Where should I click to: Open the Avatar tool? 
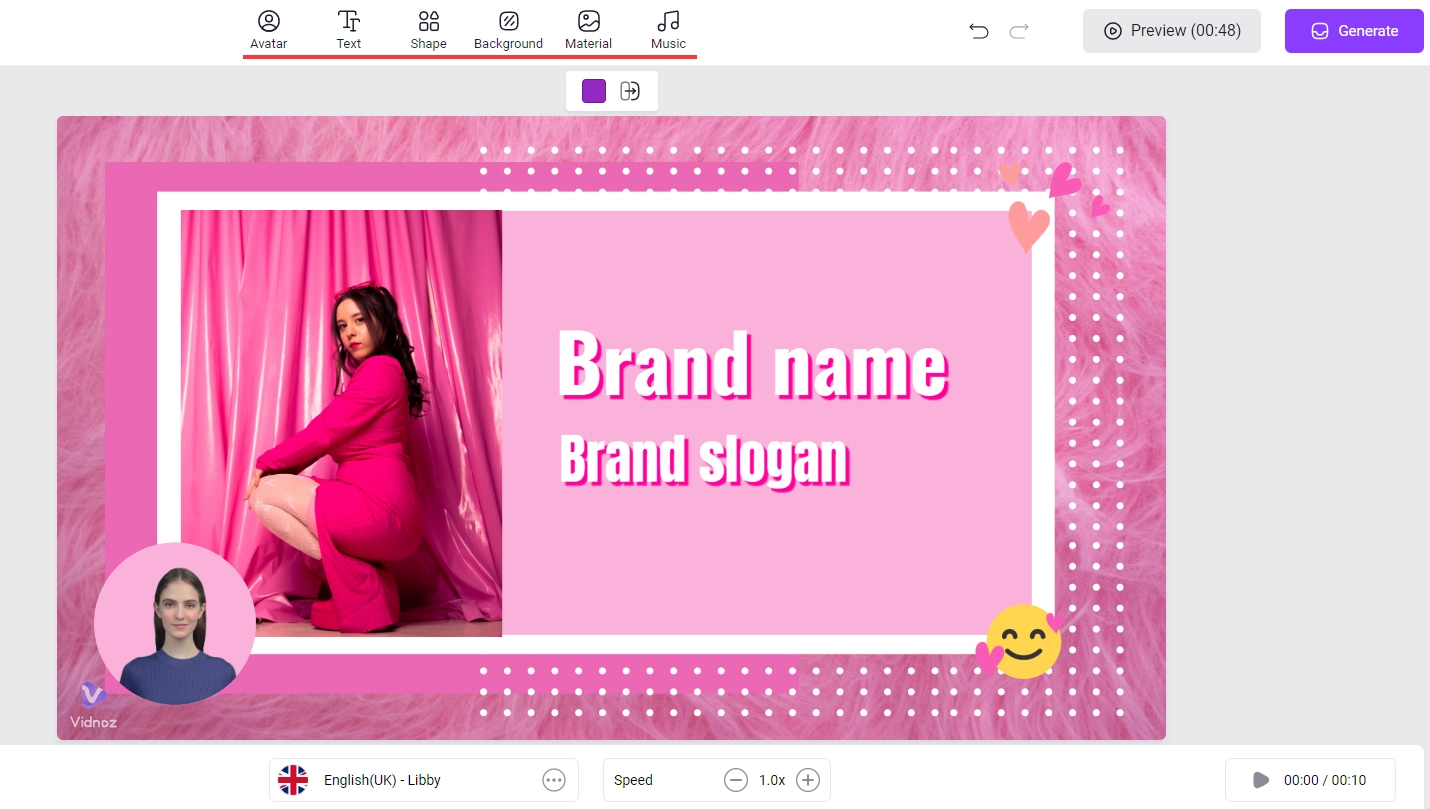[x=268, y=29]
